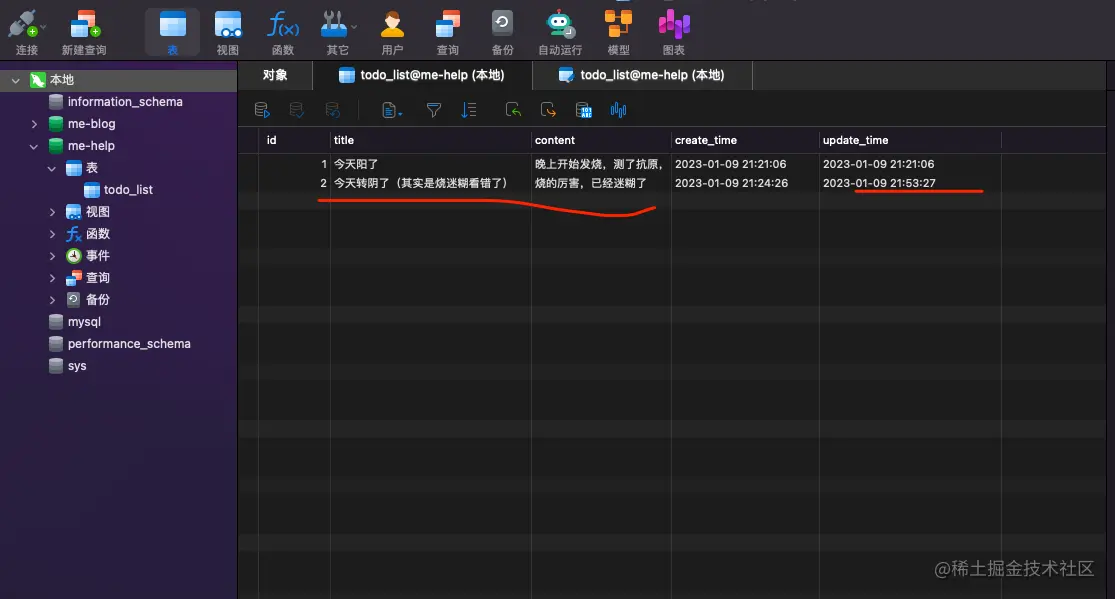
Task: Open the text document dropdown in data toolbar
Action: 392,110
